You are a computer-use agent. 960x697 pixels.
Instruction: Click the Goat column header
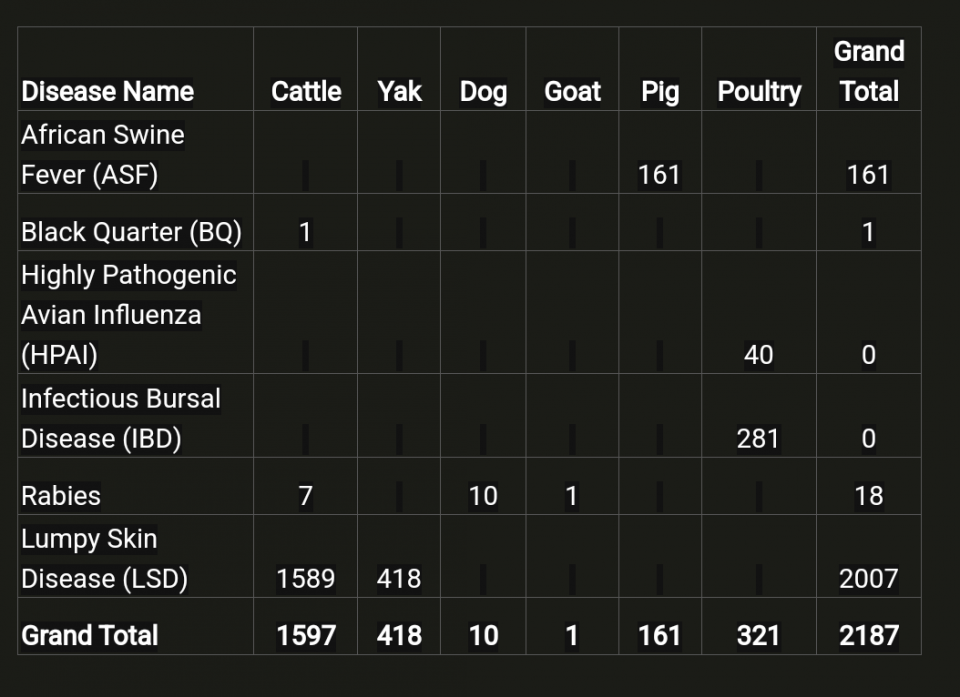572,92
